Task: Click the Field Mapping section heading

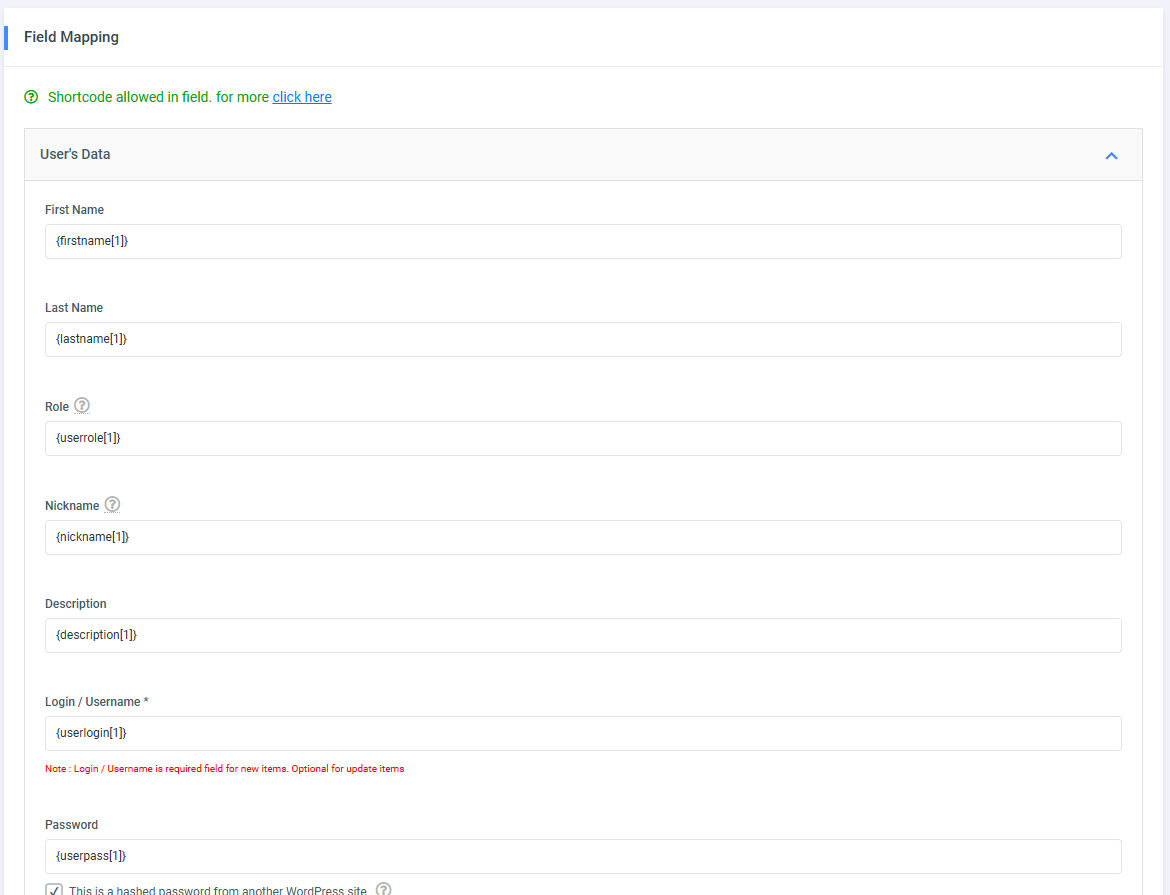Action: pyautogui.click(x=71, y=37)
